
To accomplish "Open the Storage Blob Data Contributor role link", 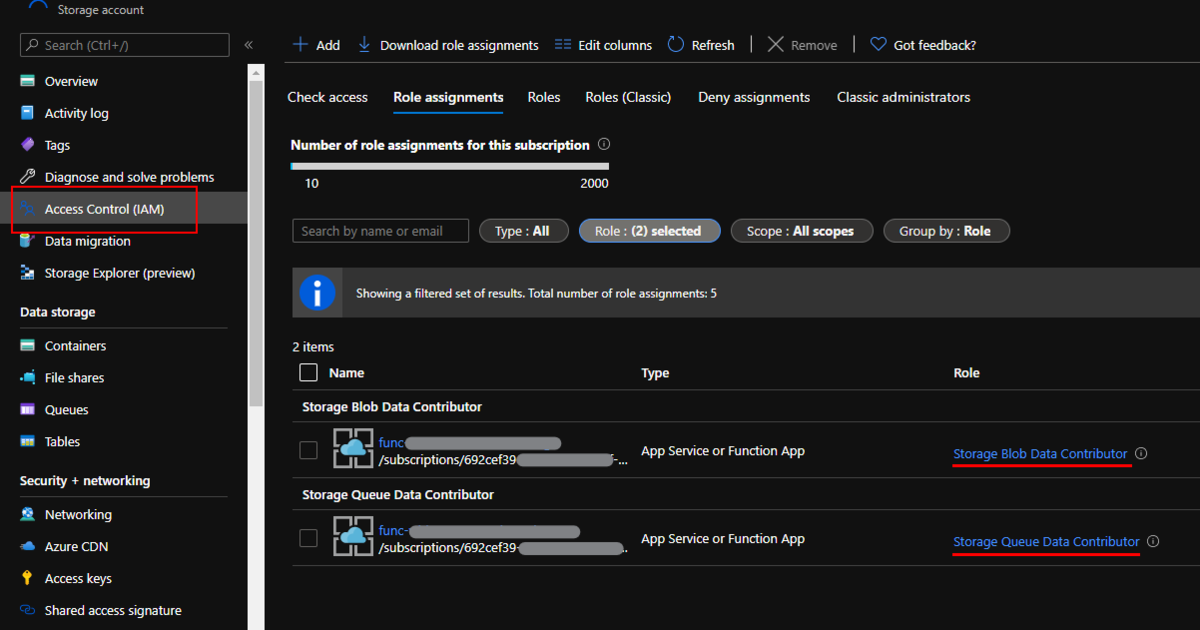I will (x=1040, y=454).
